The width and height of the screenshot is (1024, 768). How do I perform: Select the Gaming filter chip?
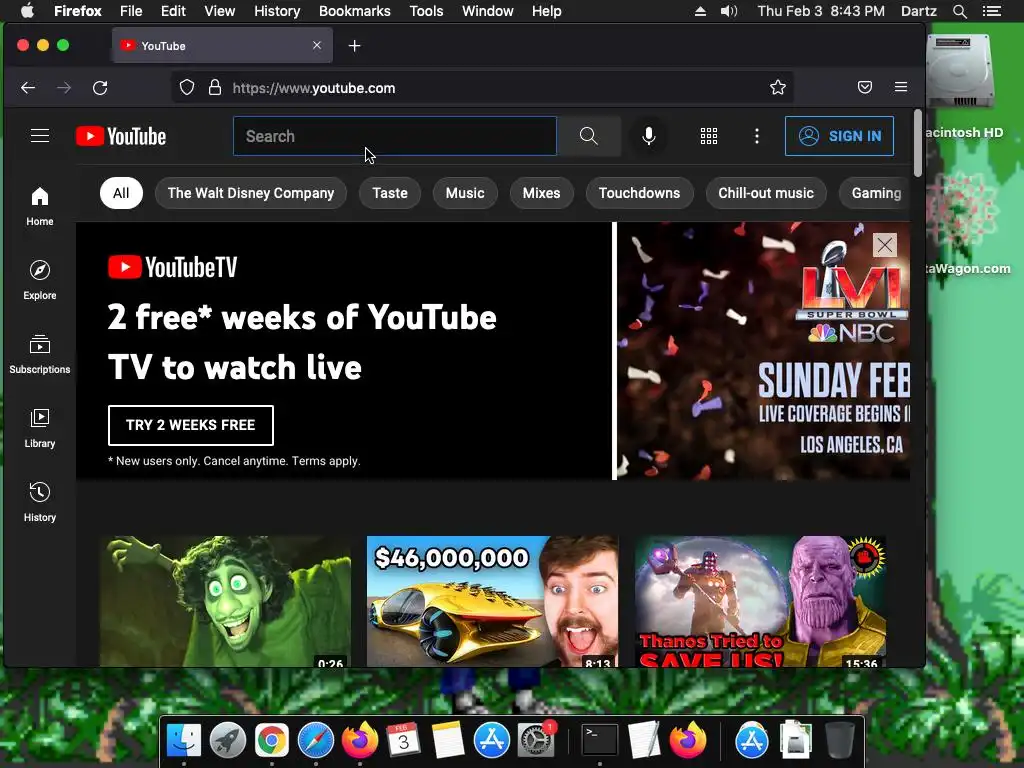(x=875, y=193)
